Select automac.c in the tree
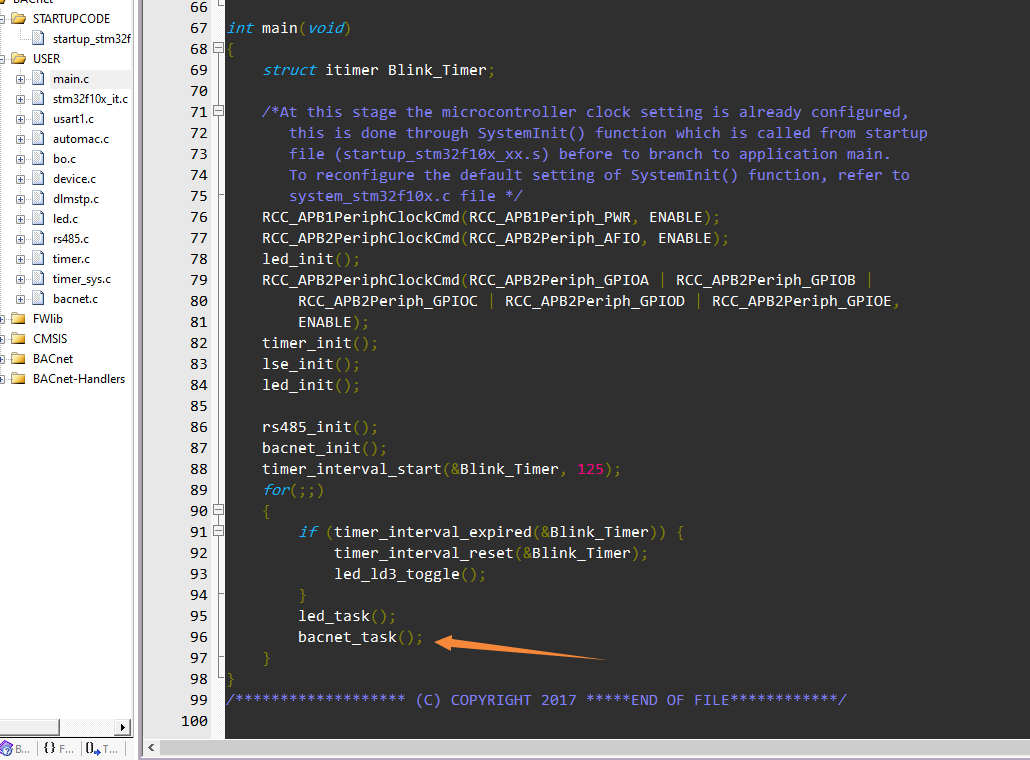The width and height of the screenshot is (1030, 760). coord(81,139)
